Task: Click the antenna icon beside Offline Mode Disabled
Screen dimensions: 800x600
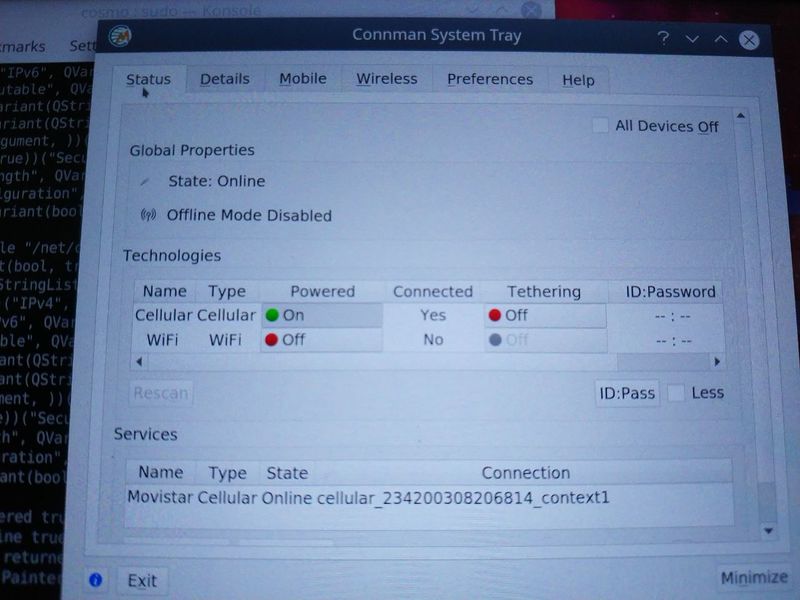Action: (149, 215)
